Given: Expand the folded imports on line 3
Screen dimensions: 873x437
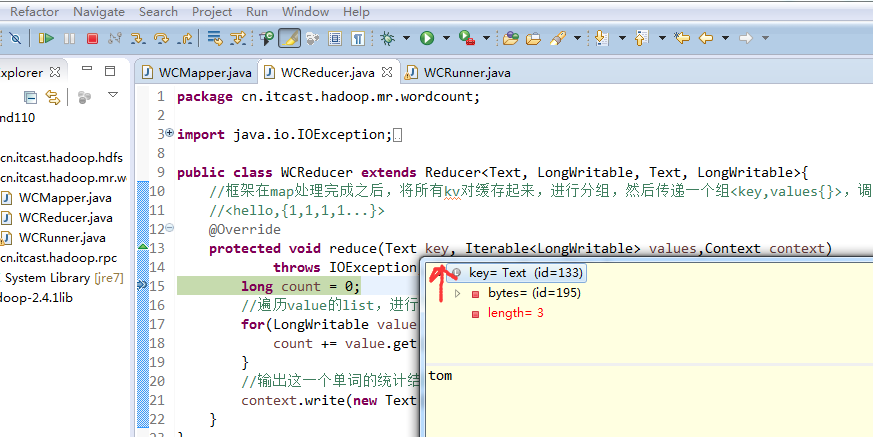Looking at the screenshot, I should pos(170,132).
